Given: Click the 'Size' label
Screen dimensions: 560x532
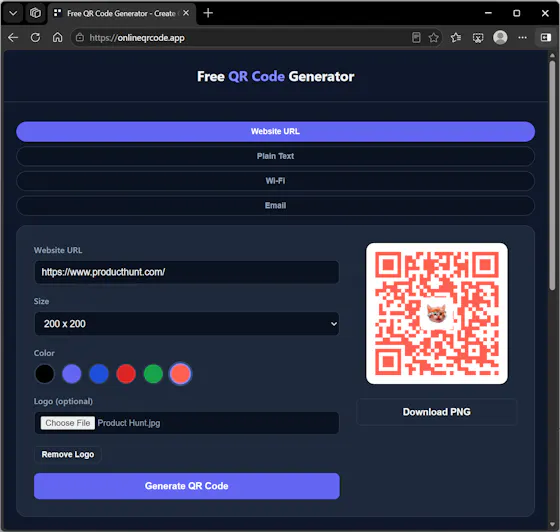Looking at the screenshot, I should 41,301.
